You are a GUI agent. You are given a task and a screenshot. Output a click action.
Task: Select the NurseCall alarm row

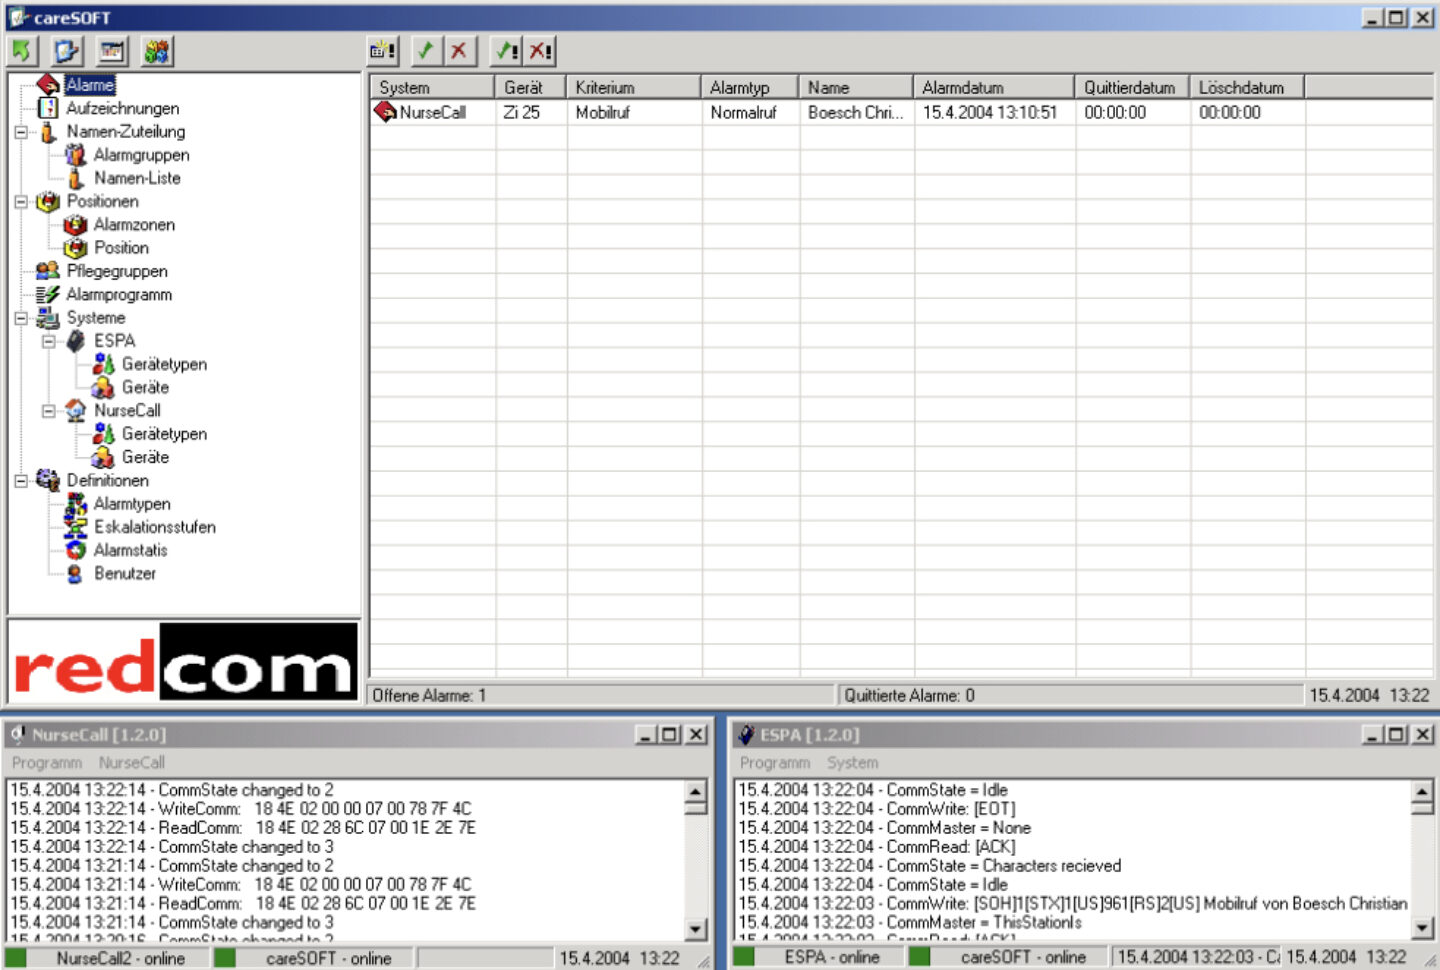(901, 113)
